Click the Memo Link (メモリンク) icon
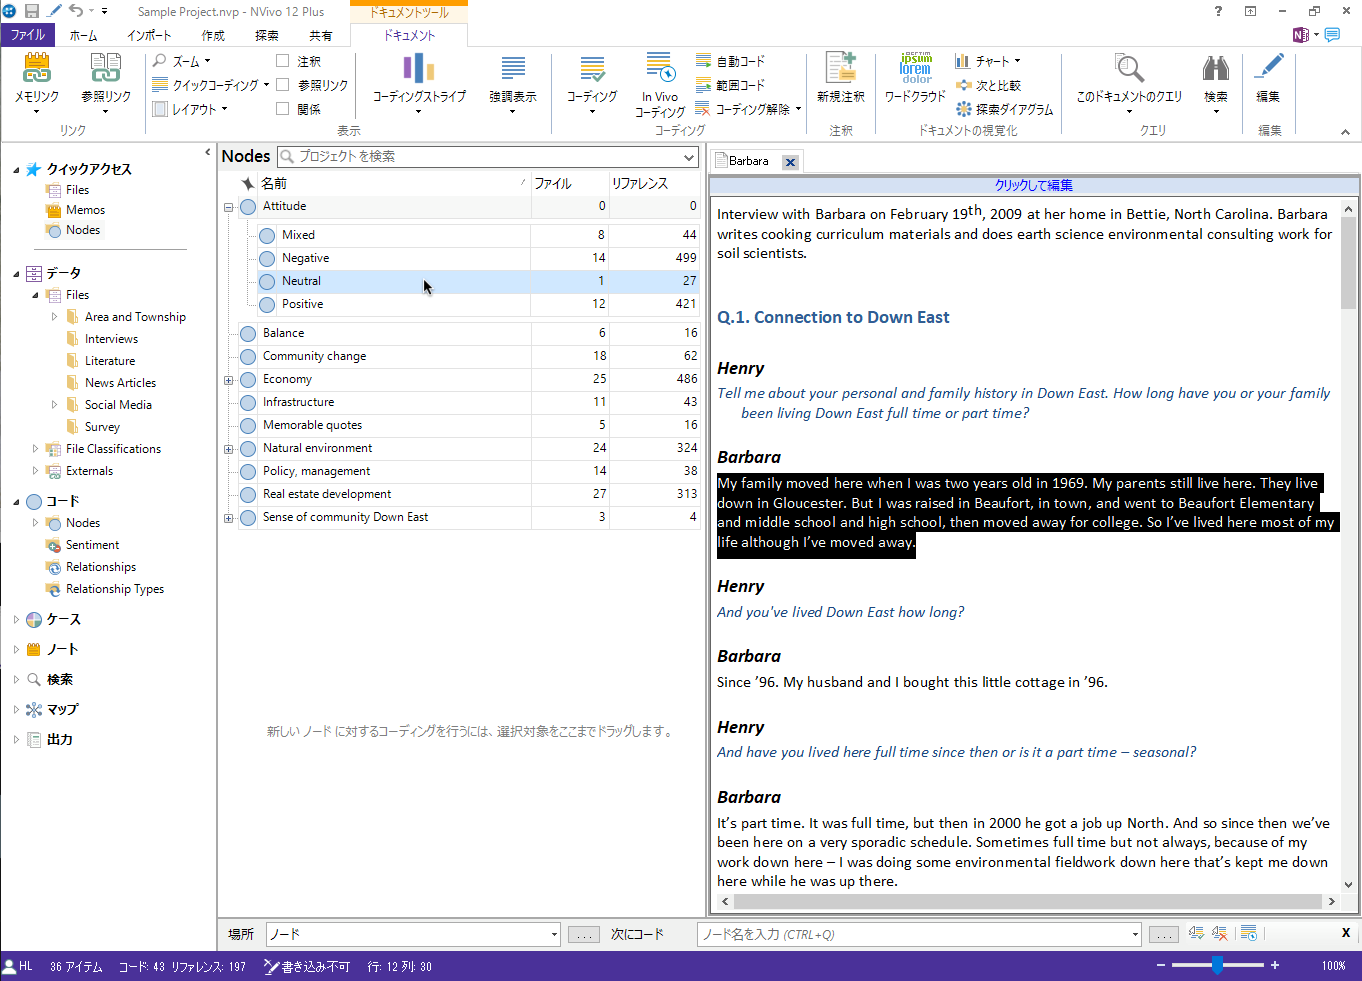This screenshot has width=1362, height=981. tap(36, 70)
